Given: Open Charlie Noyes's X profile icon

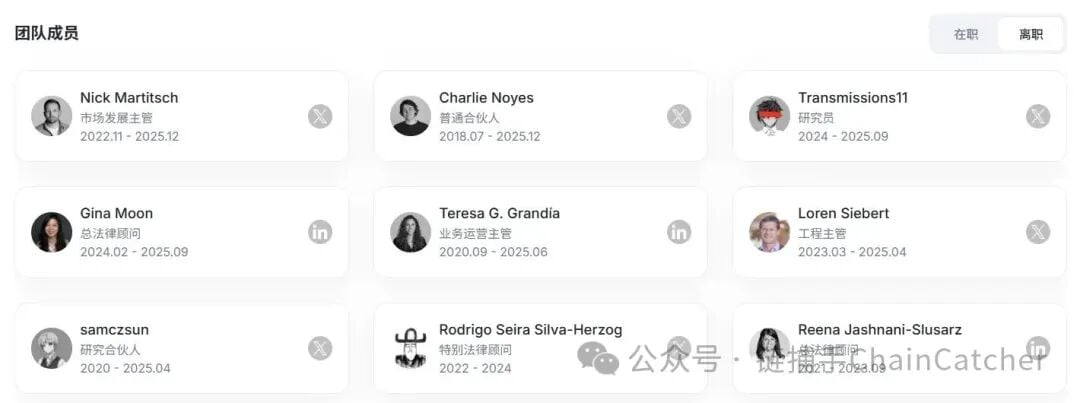Looking at the screenshot, I should click(679, 116).
